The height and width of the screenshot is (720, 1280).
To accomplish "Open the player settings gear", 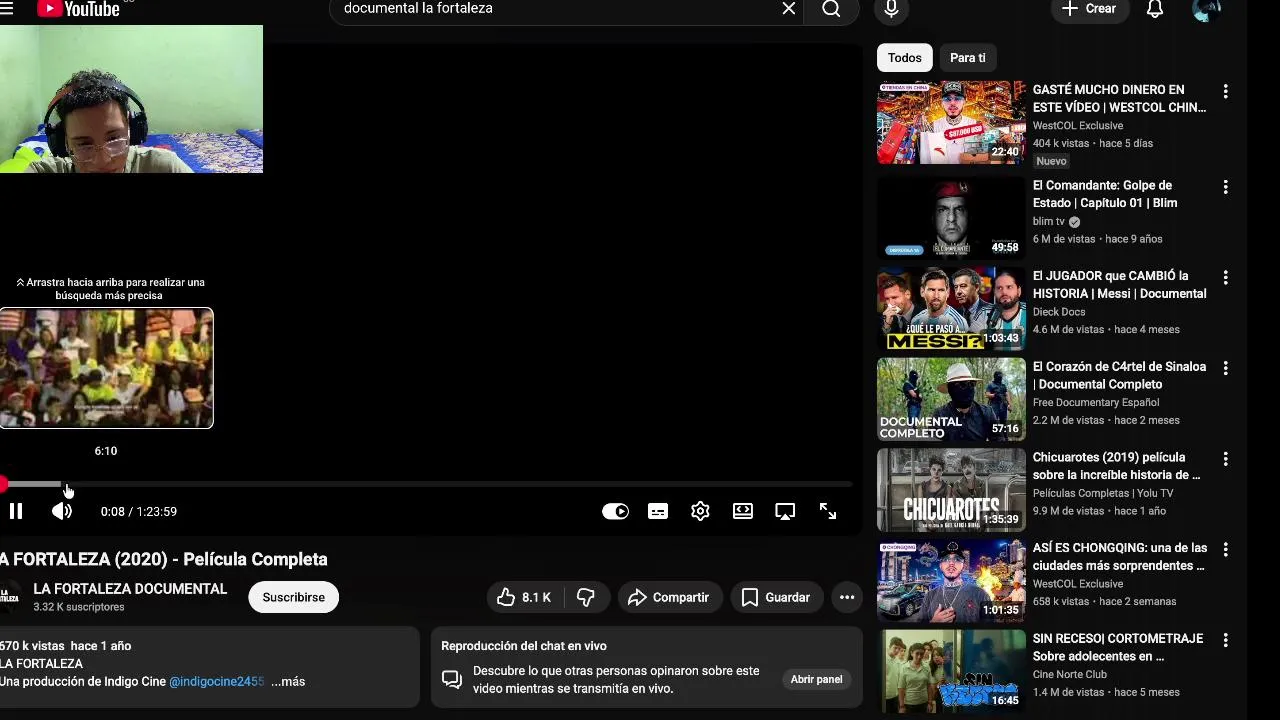I will (700, 511).
